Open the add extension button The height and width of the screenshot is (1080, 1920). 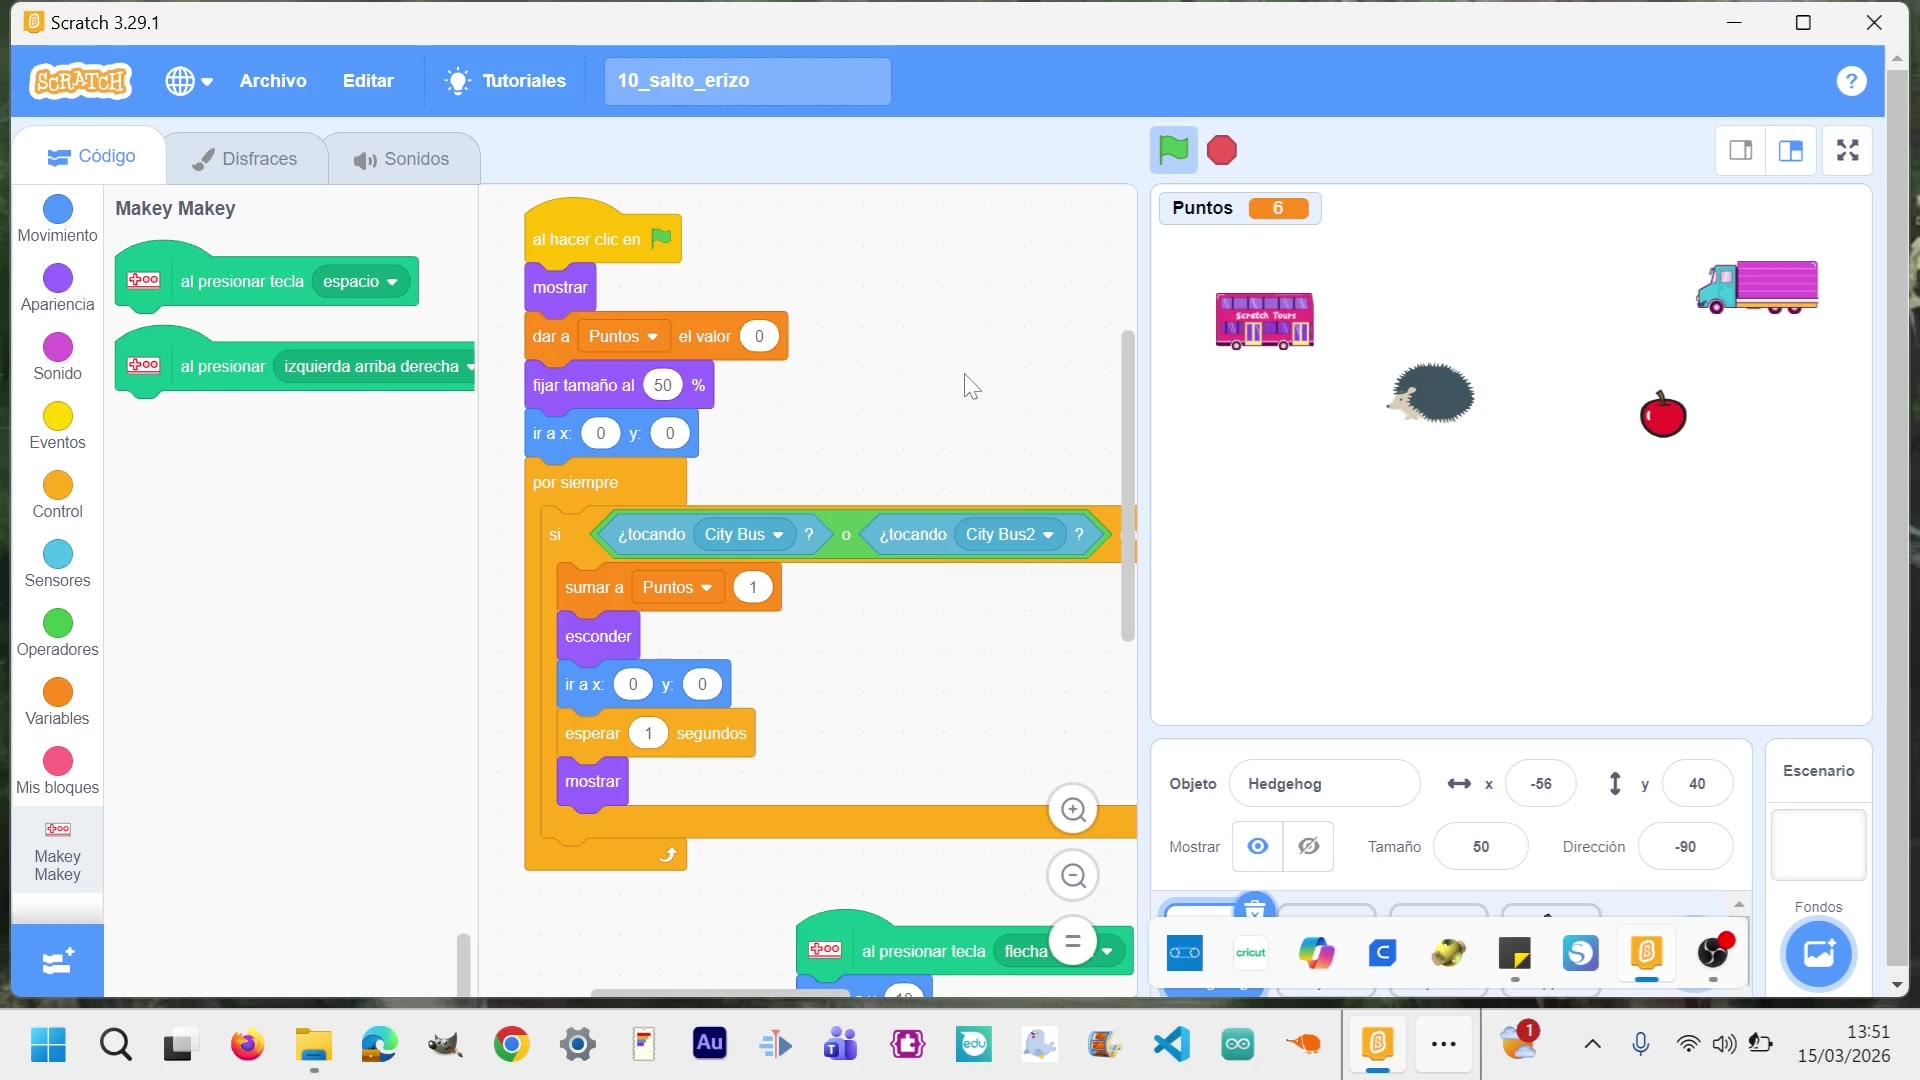point(57,961)
